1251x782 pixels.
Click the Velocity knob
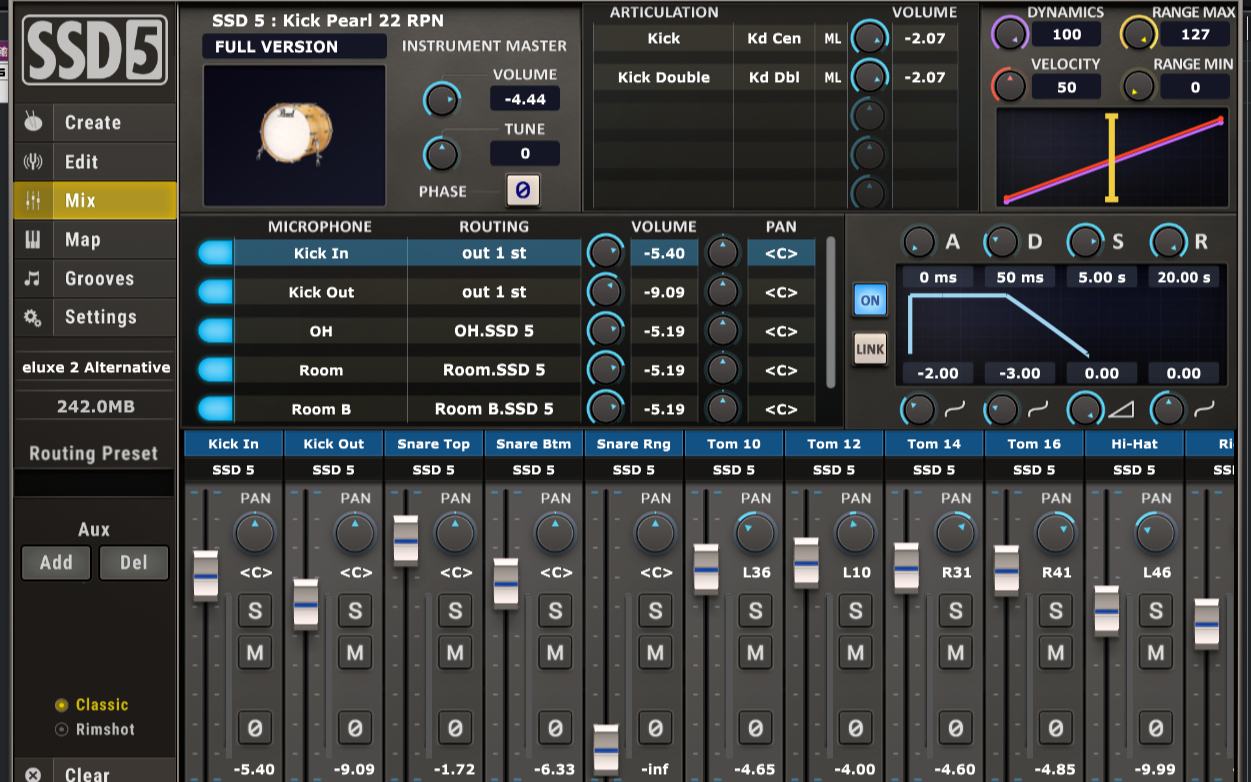click(1010, 86)
